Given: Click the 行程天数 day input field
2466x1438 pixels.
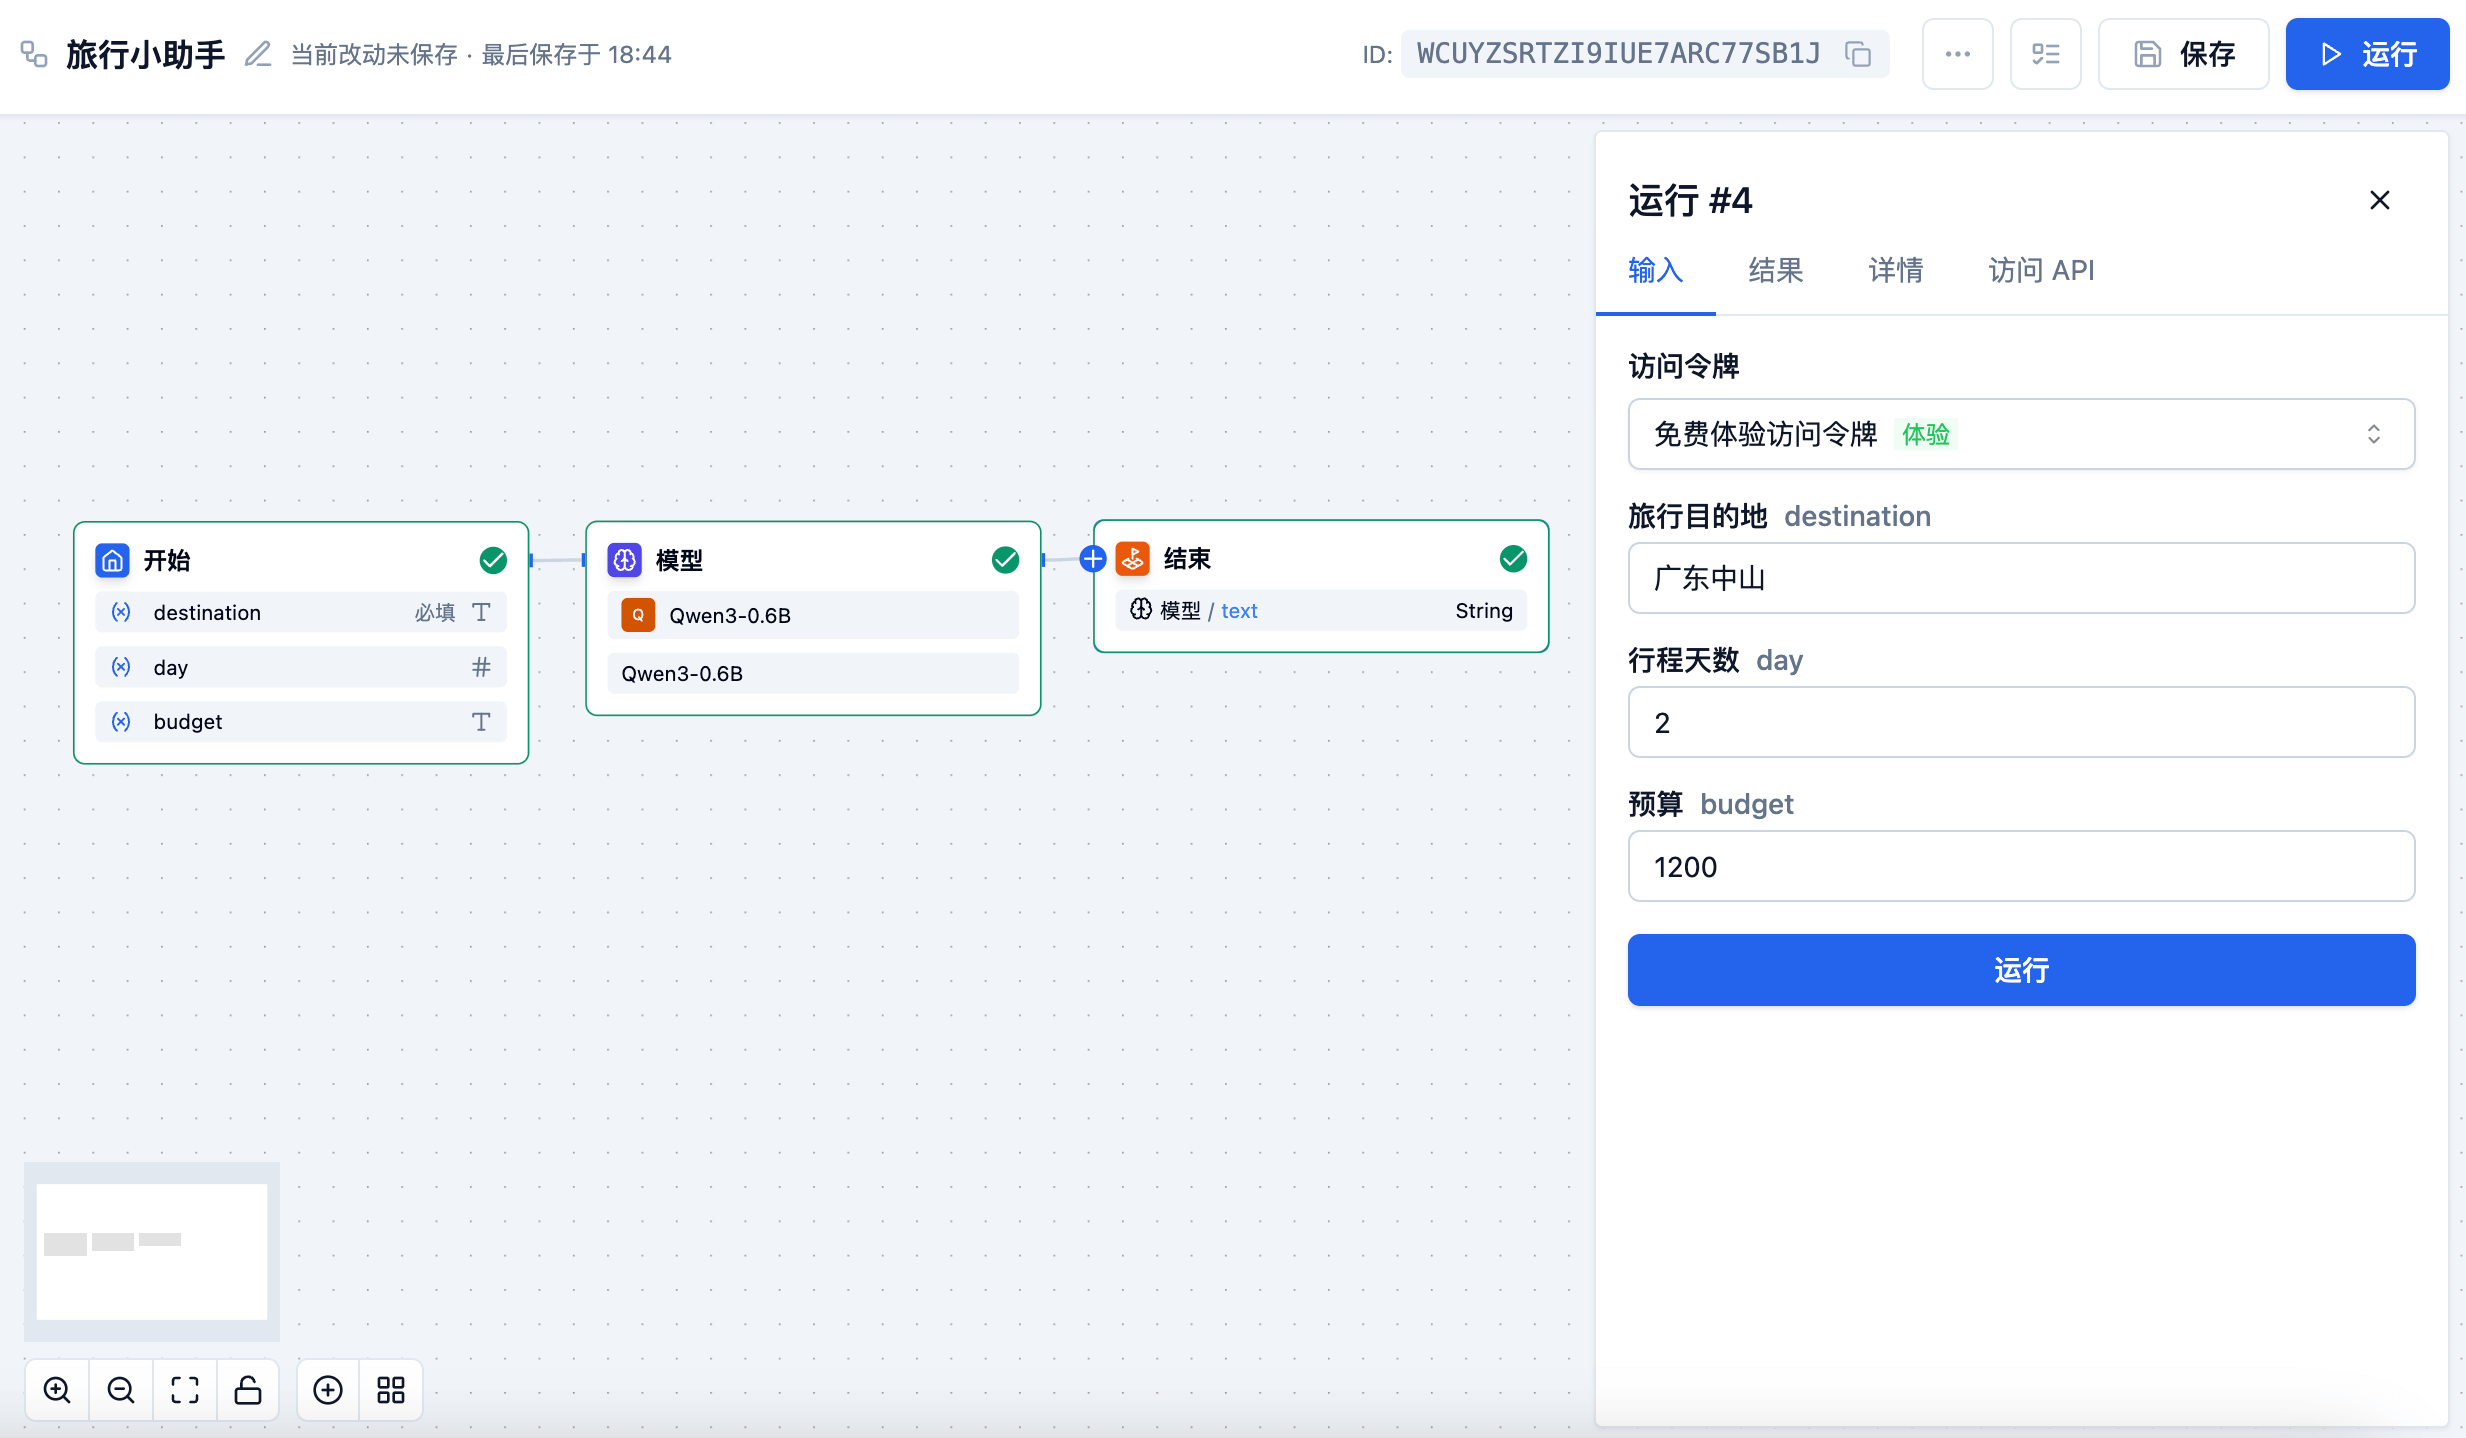Looking at the screenshot, I should click(x=2021, y=722).
